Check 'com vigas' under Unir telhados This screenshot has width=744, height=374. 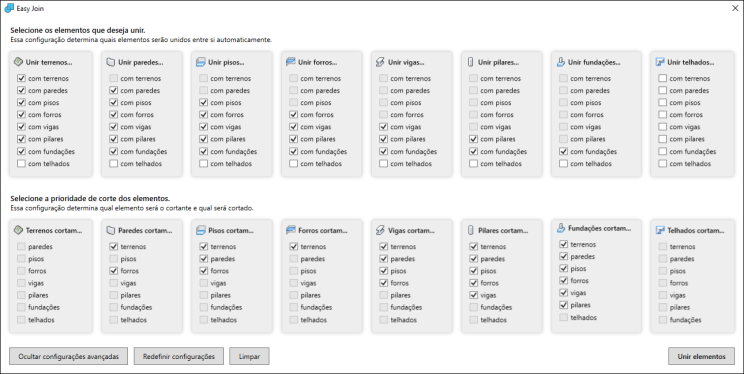click(662, 127)
